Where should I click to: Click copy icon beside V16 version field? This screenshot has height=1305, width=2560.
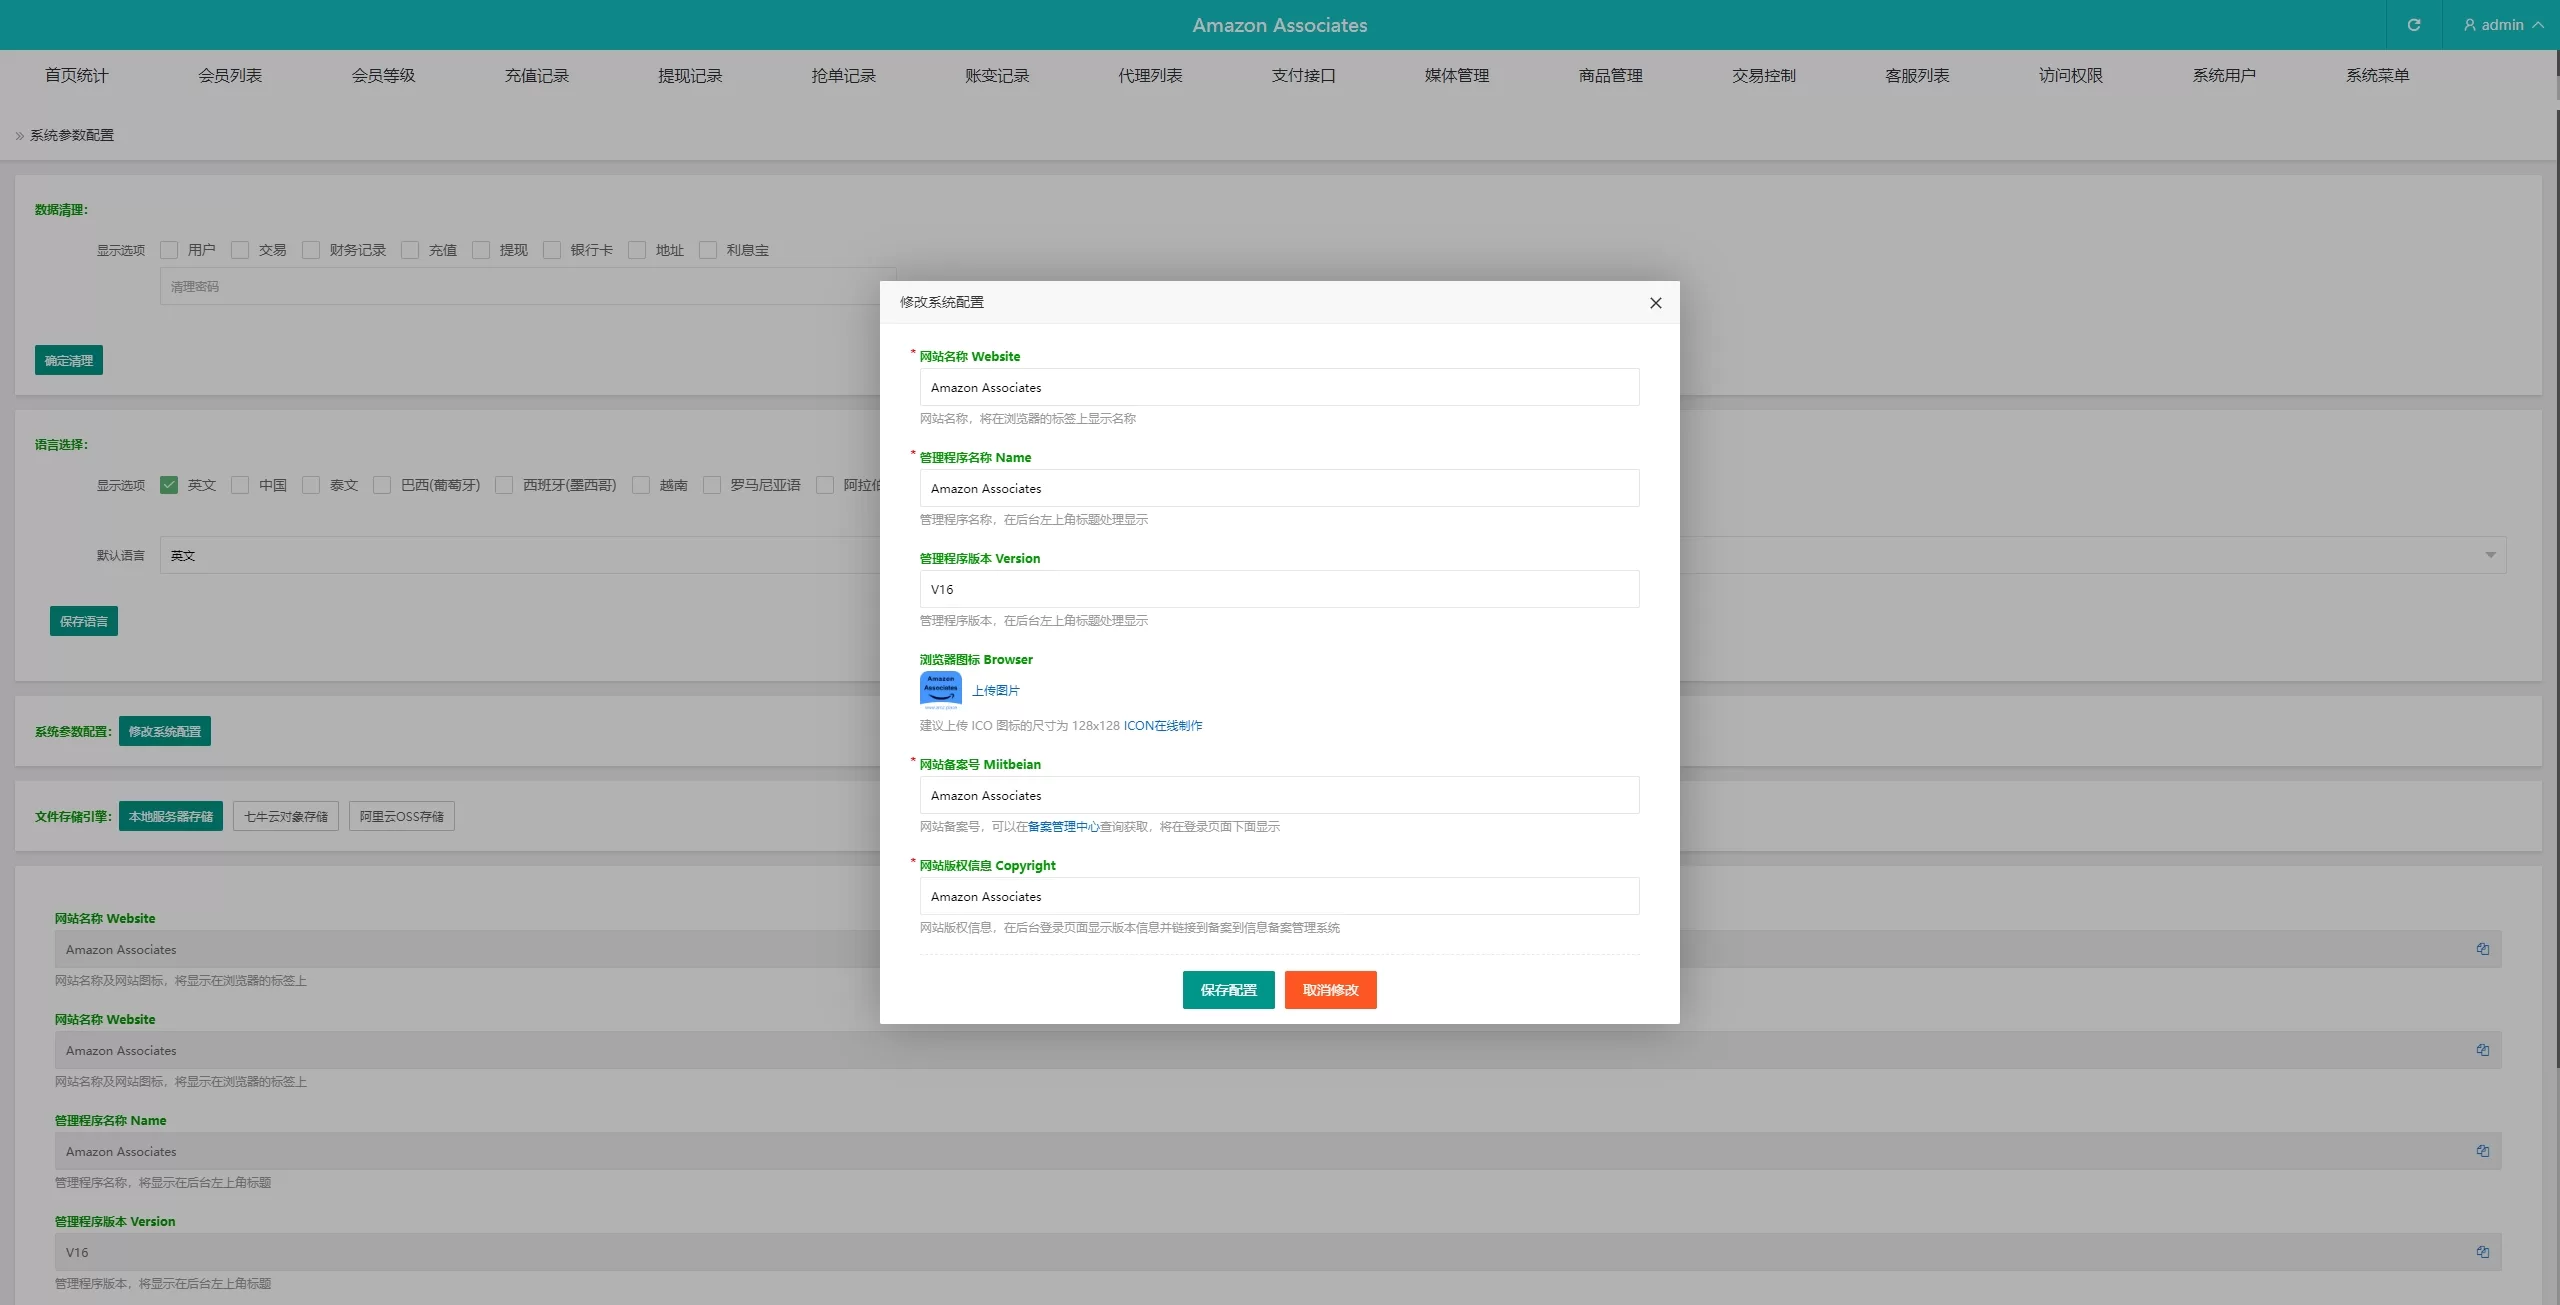(x=2482, y=1252)
